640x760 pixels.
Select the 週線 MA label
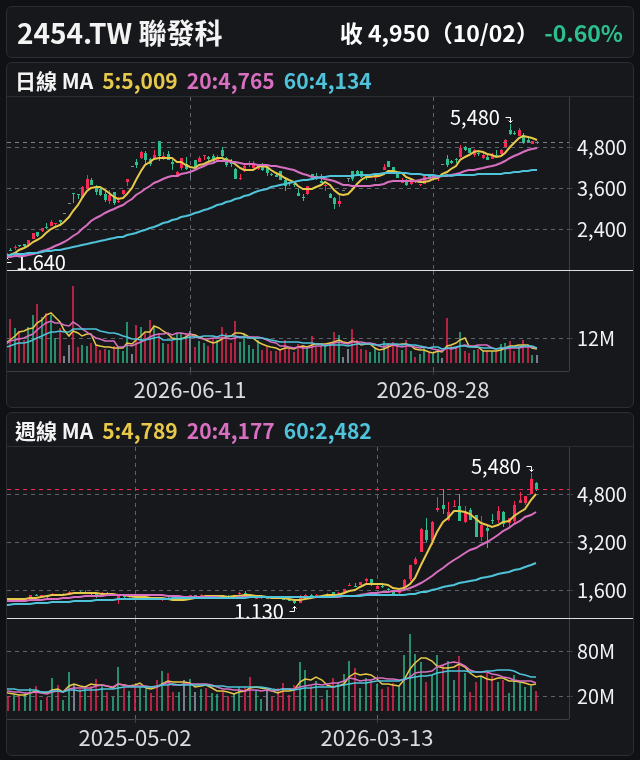pyautogui.click(x=54, y=431)
